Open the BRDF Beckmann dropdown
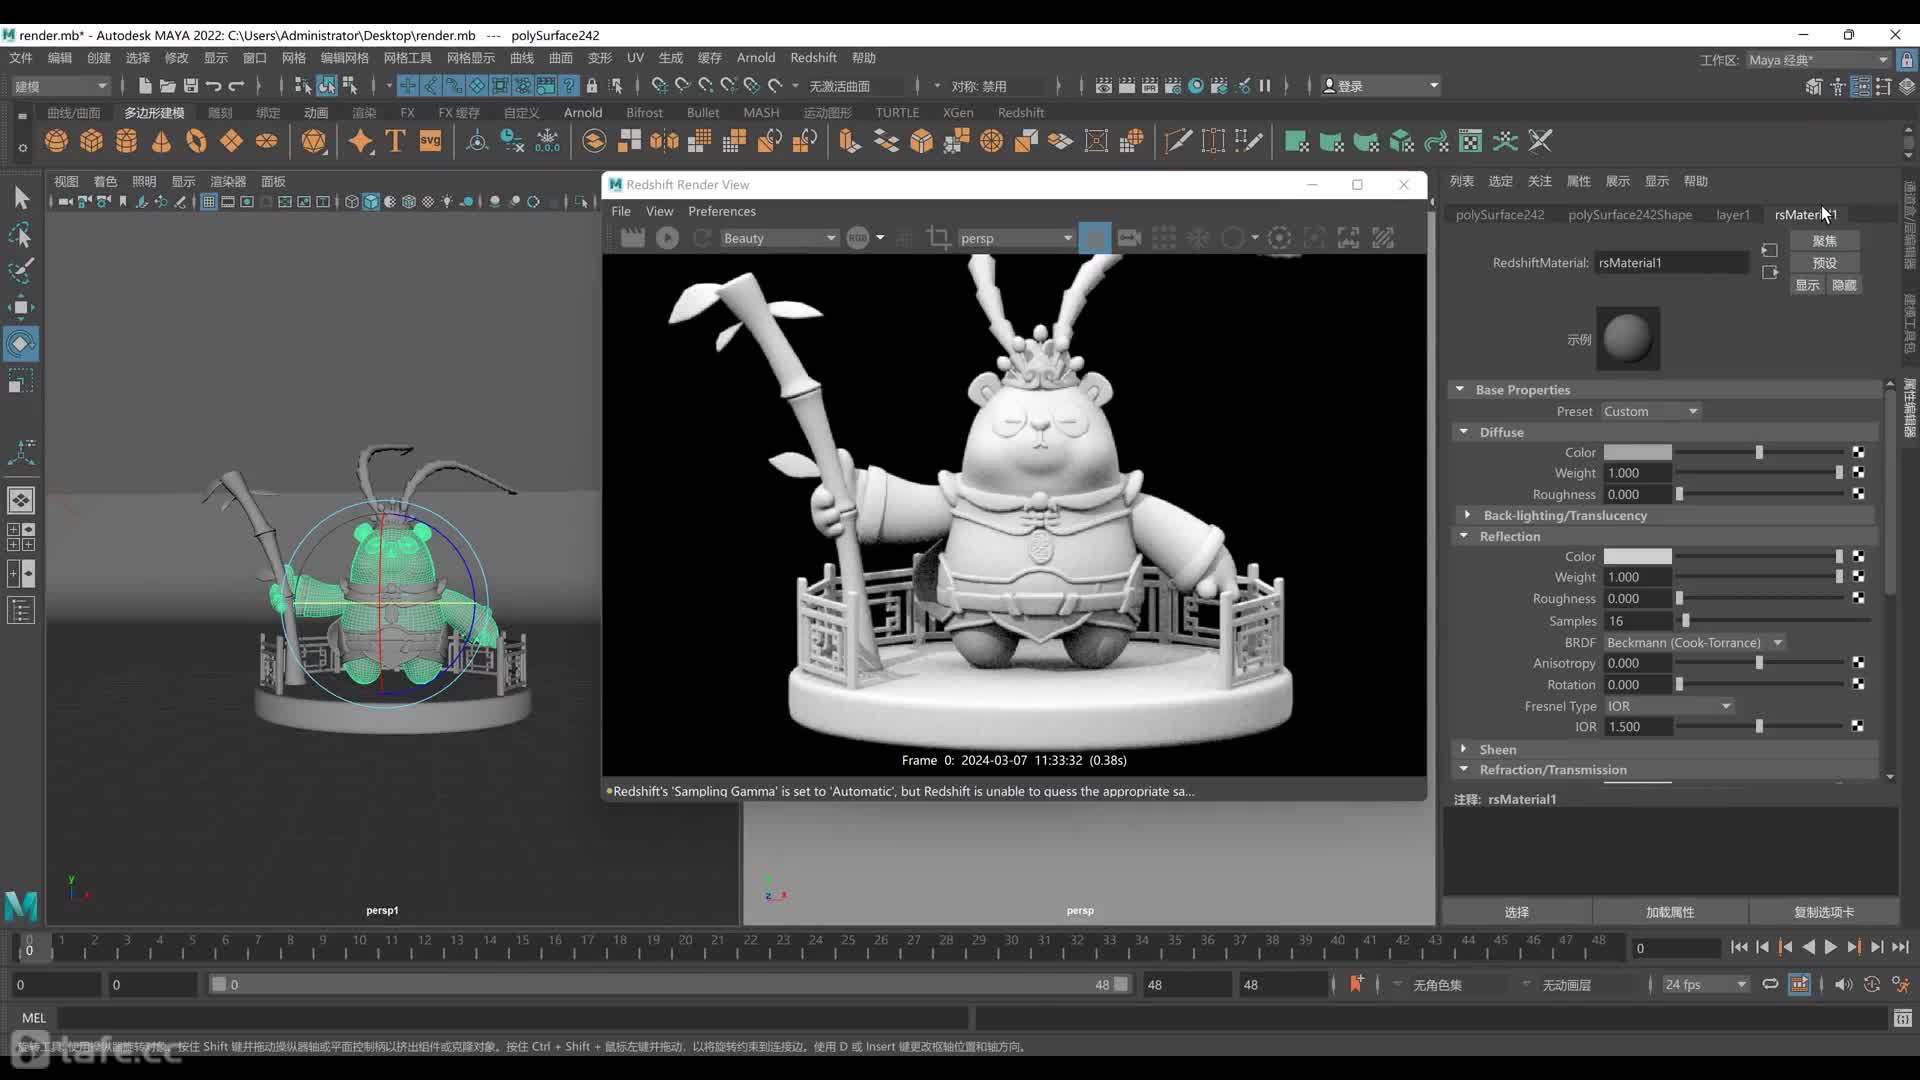 (x=1694, y=642)
